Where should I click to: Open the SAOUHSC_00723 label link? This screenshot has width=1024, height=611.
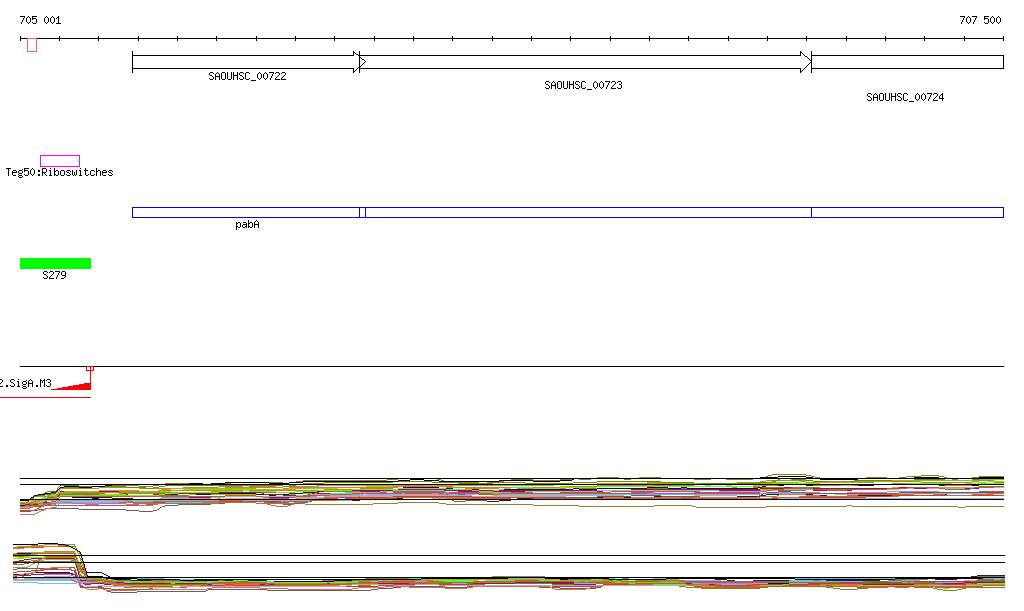[583, 86]
